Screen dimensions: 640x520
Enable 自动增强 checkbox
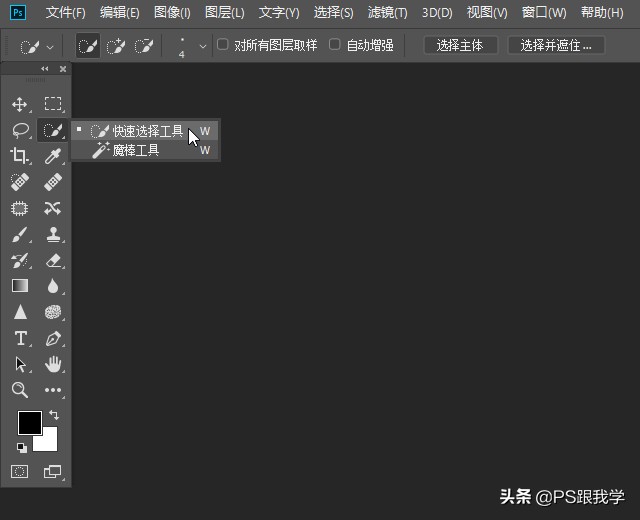[335, 44]
